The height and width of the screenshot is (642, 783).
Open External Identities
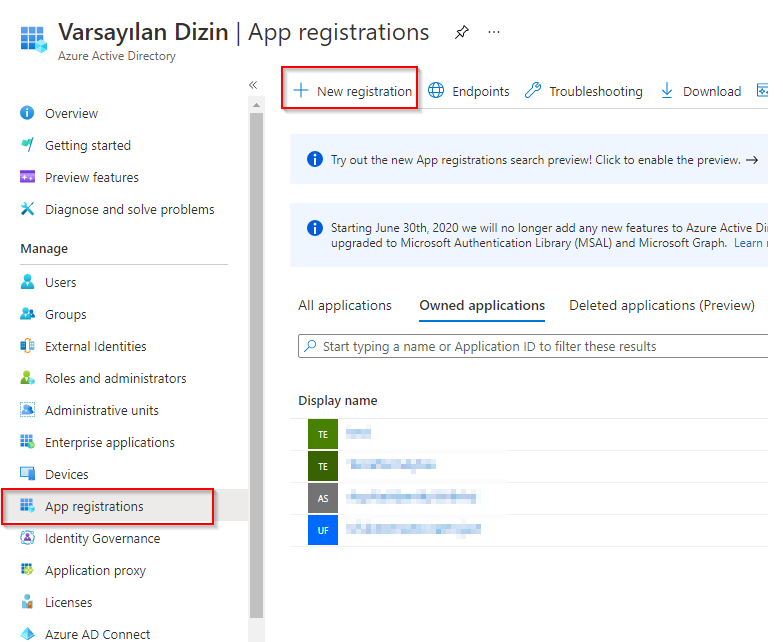pyautogui.click(x=95, y=346)
